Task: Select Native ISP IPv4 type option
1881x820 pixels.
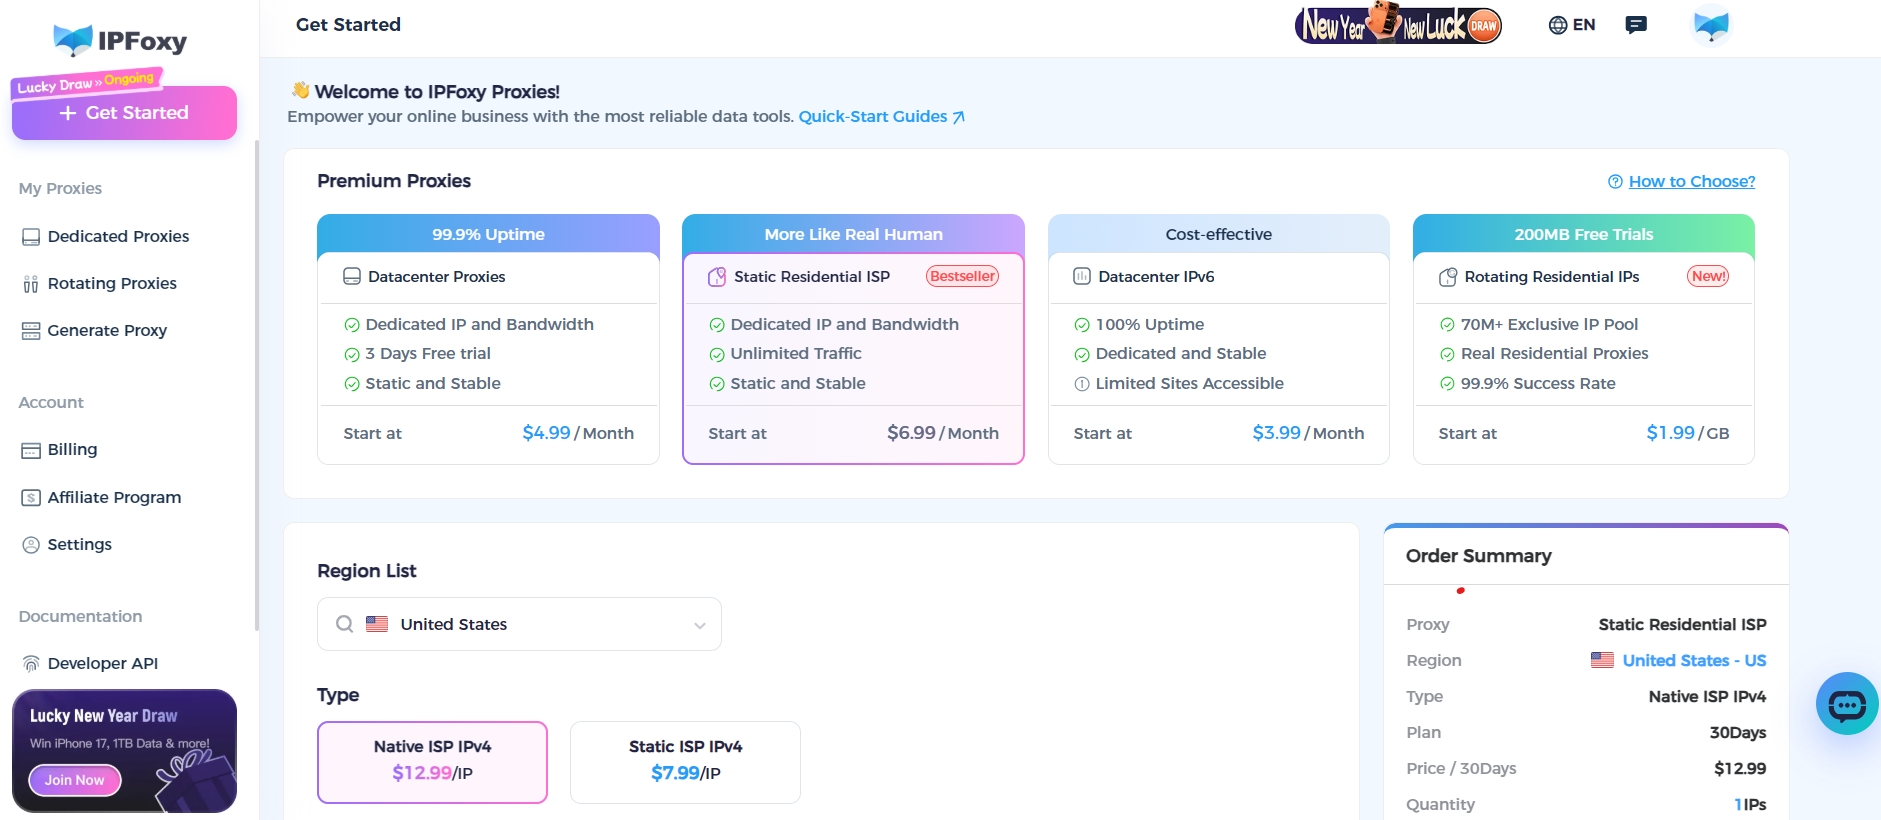Action: point(432,761)
